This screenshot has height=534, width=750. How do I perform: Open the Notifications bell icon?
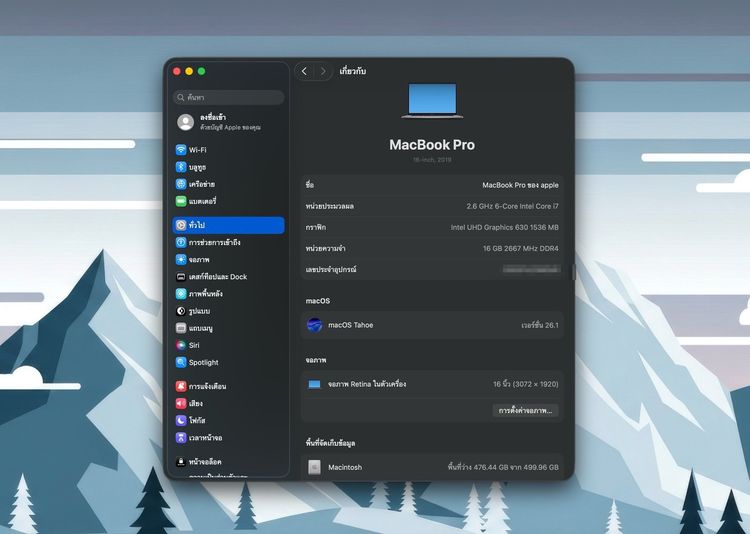pyautogui.click(x=181, y=386)
